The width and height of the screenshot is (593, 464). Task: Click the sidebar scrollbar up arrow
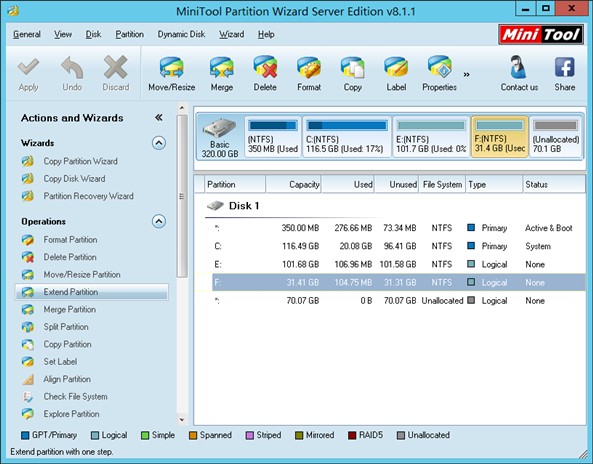click(182, 108)
